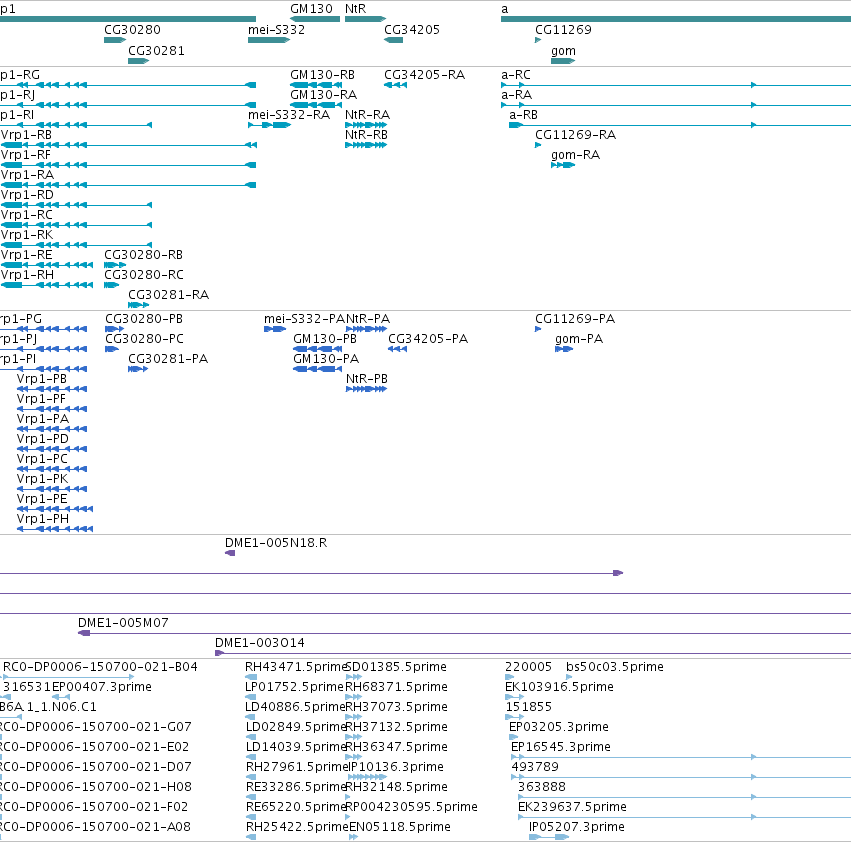Click the a-RA transcript label
Screen dimensions: 851x842
click(x=516, y=95)
